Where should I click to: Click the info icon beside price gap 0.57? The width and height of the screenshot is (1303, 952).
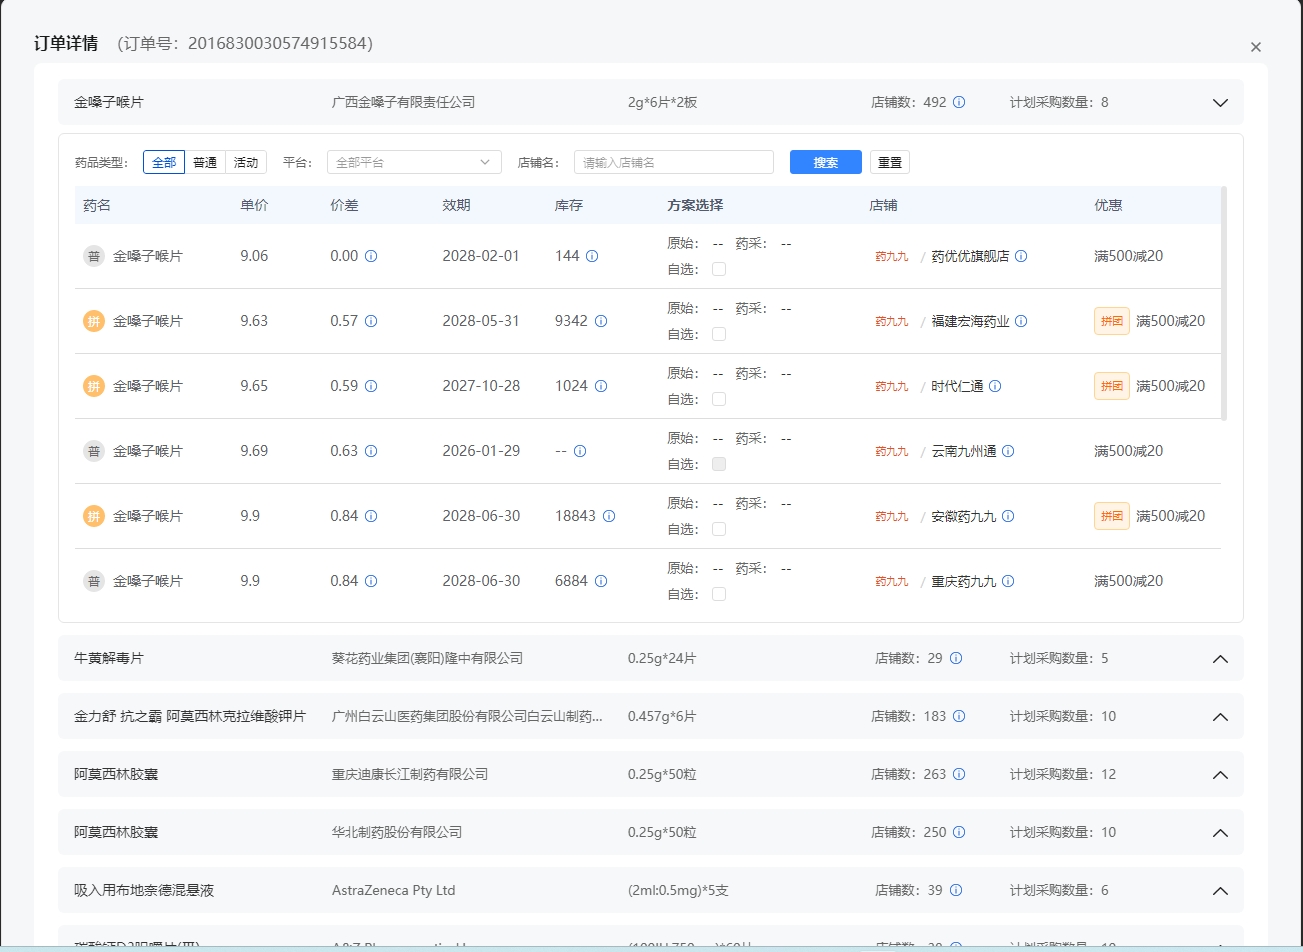pos(371,321)
